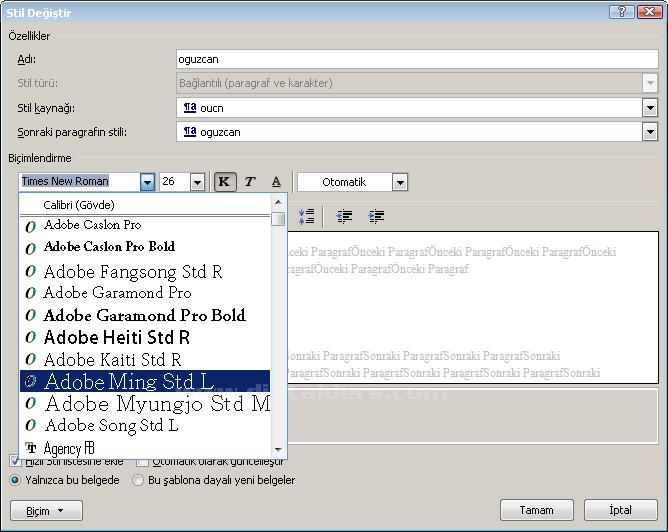Click the font list scrollbar thumb
This screenshot has height=532, width=668.
click(x=278, y=219)
